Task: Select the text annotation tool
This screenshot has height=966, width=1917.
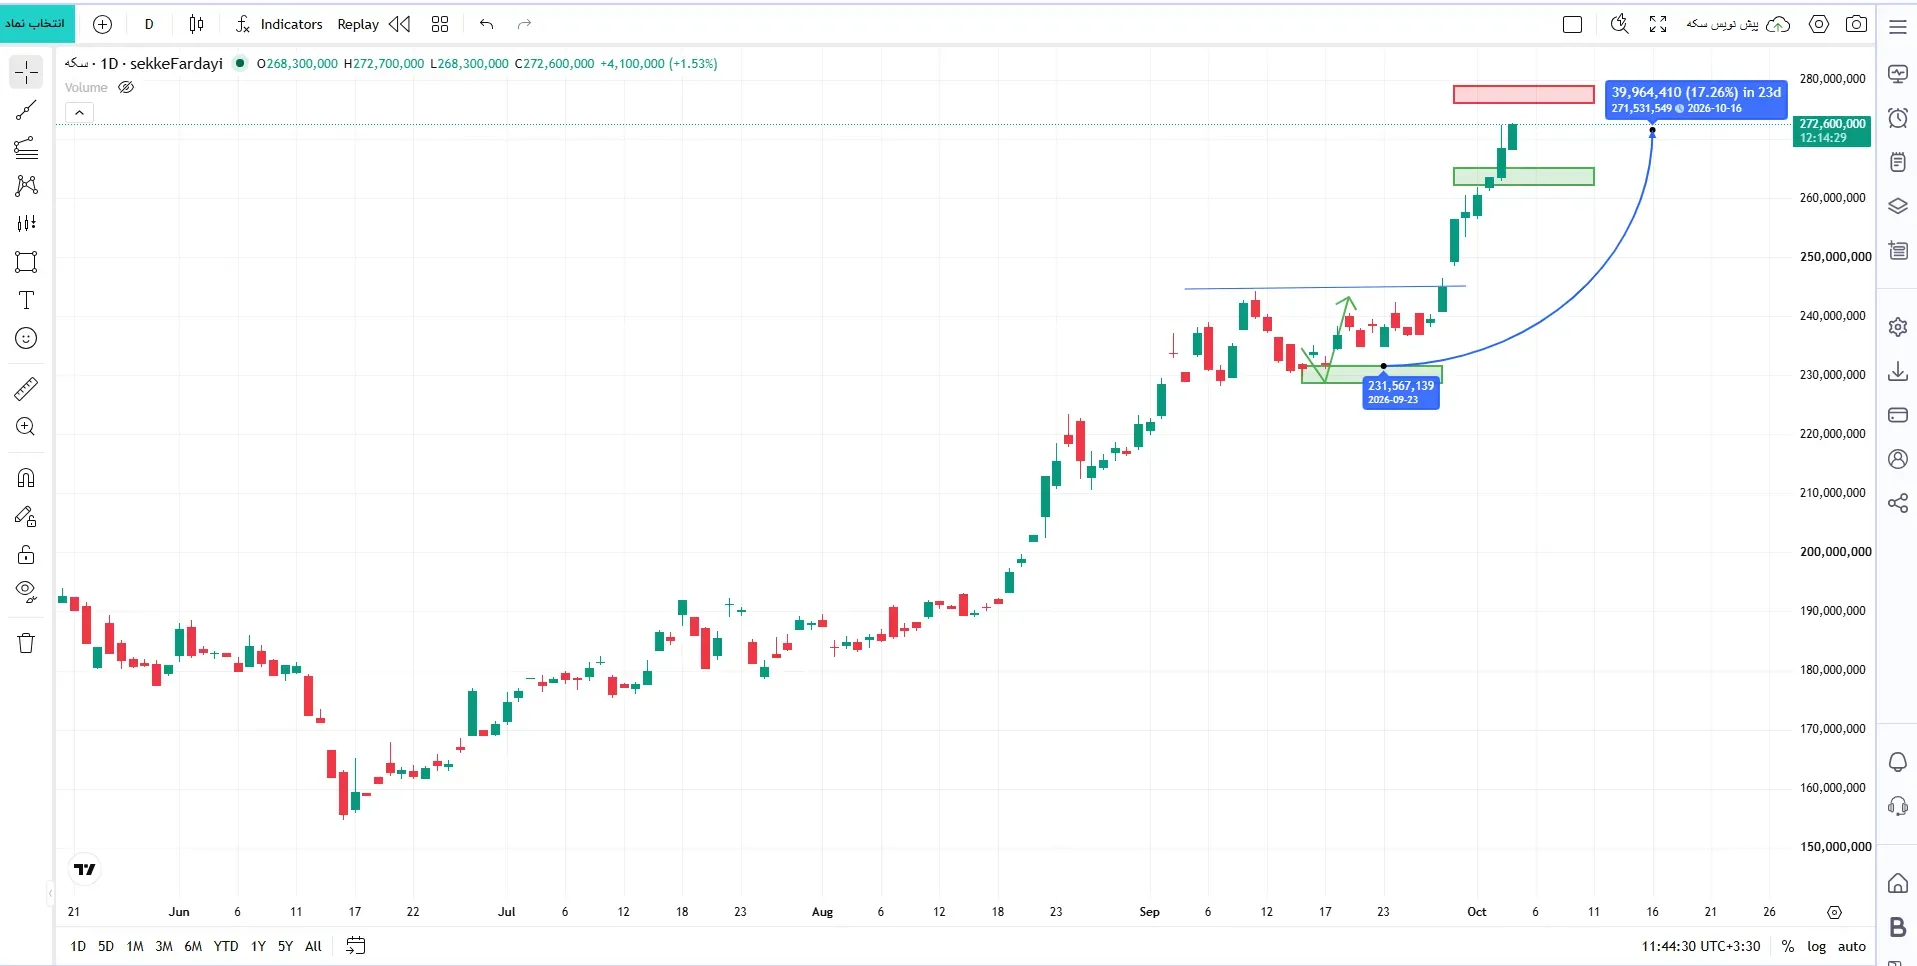Action: pos(26,300)
